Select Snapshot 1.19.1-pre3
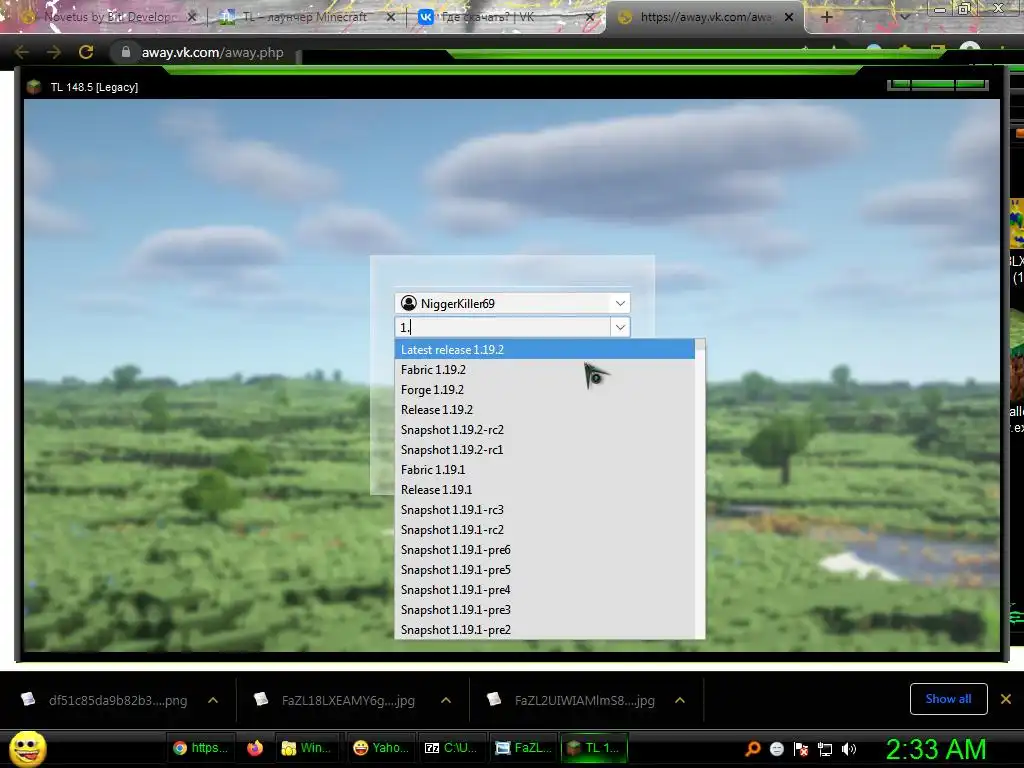The width and height of the screenshot is (1024, 768). [545, 610]
